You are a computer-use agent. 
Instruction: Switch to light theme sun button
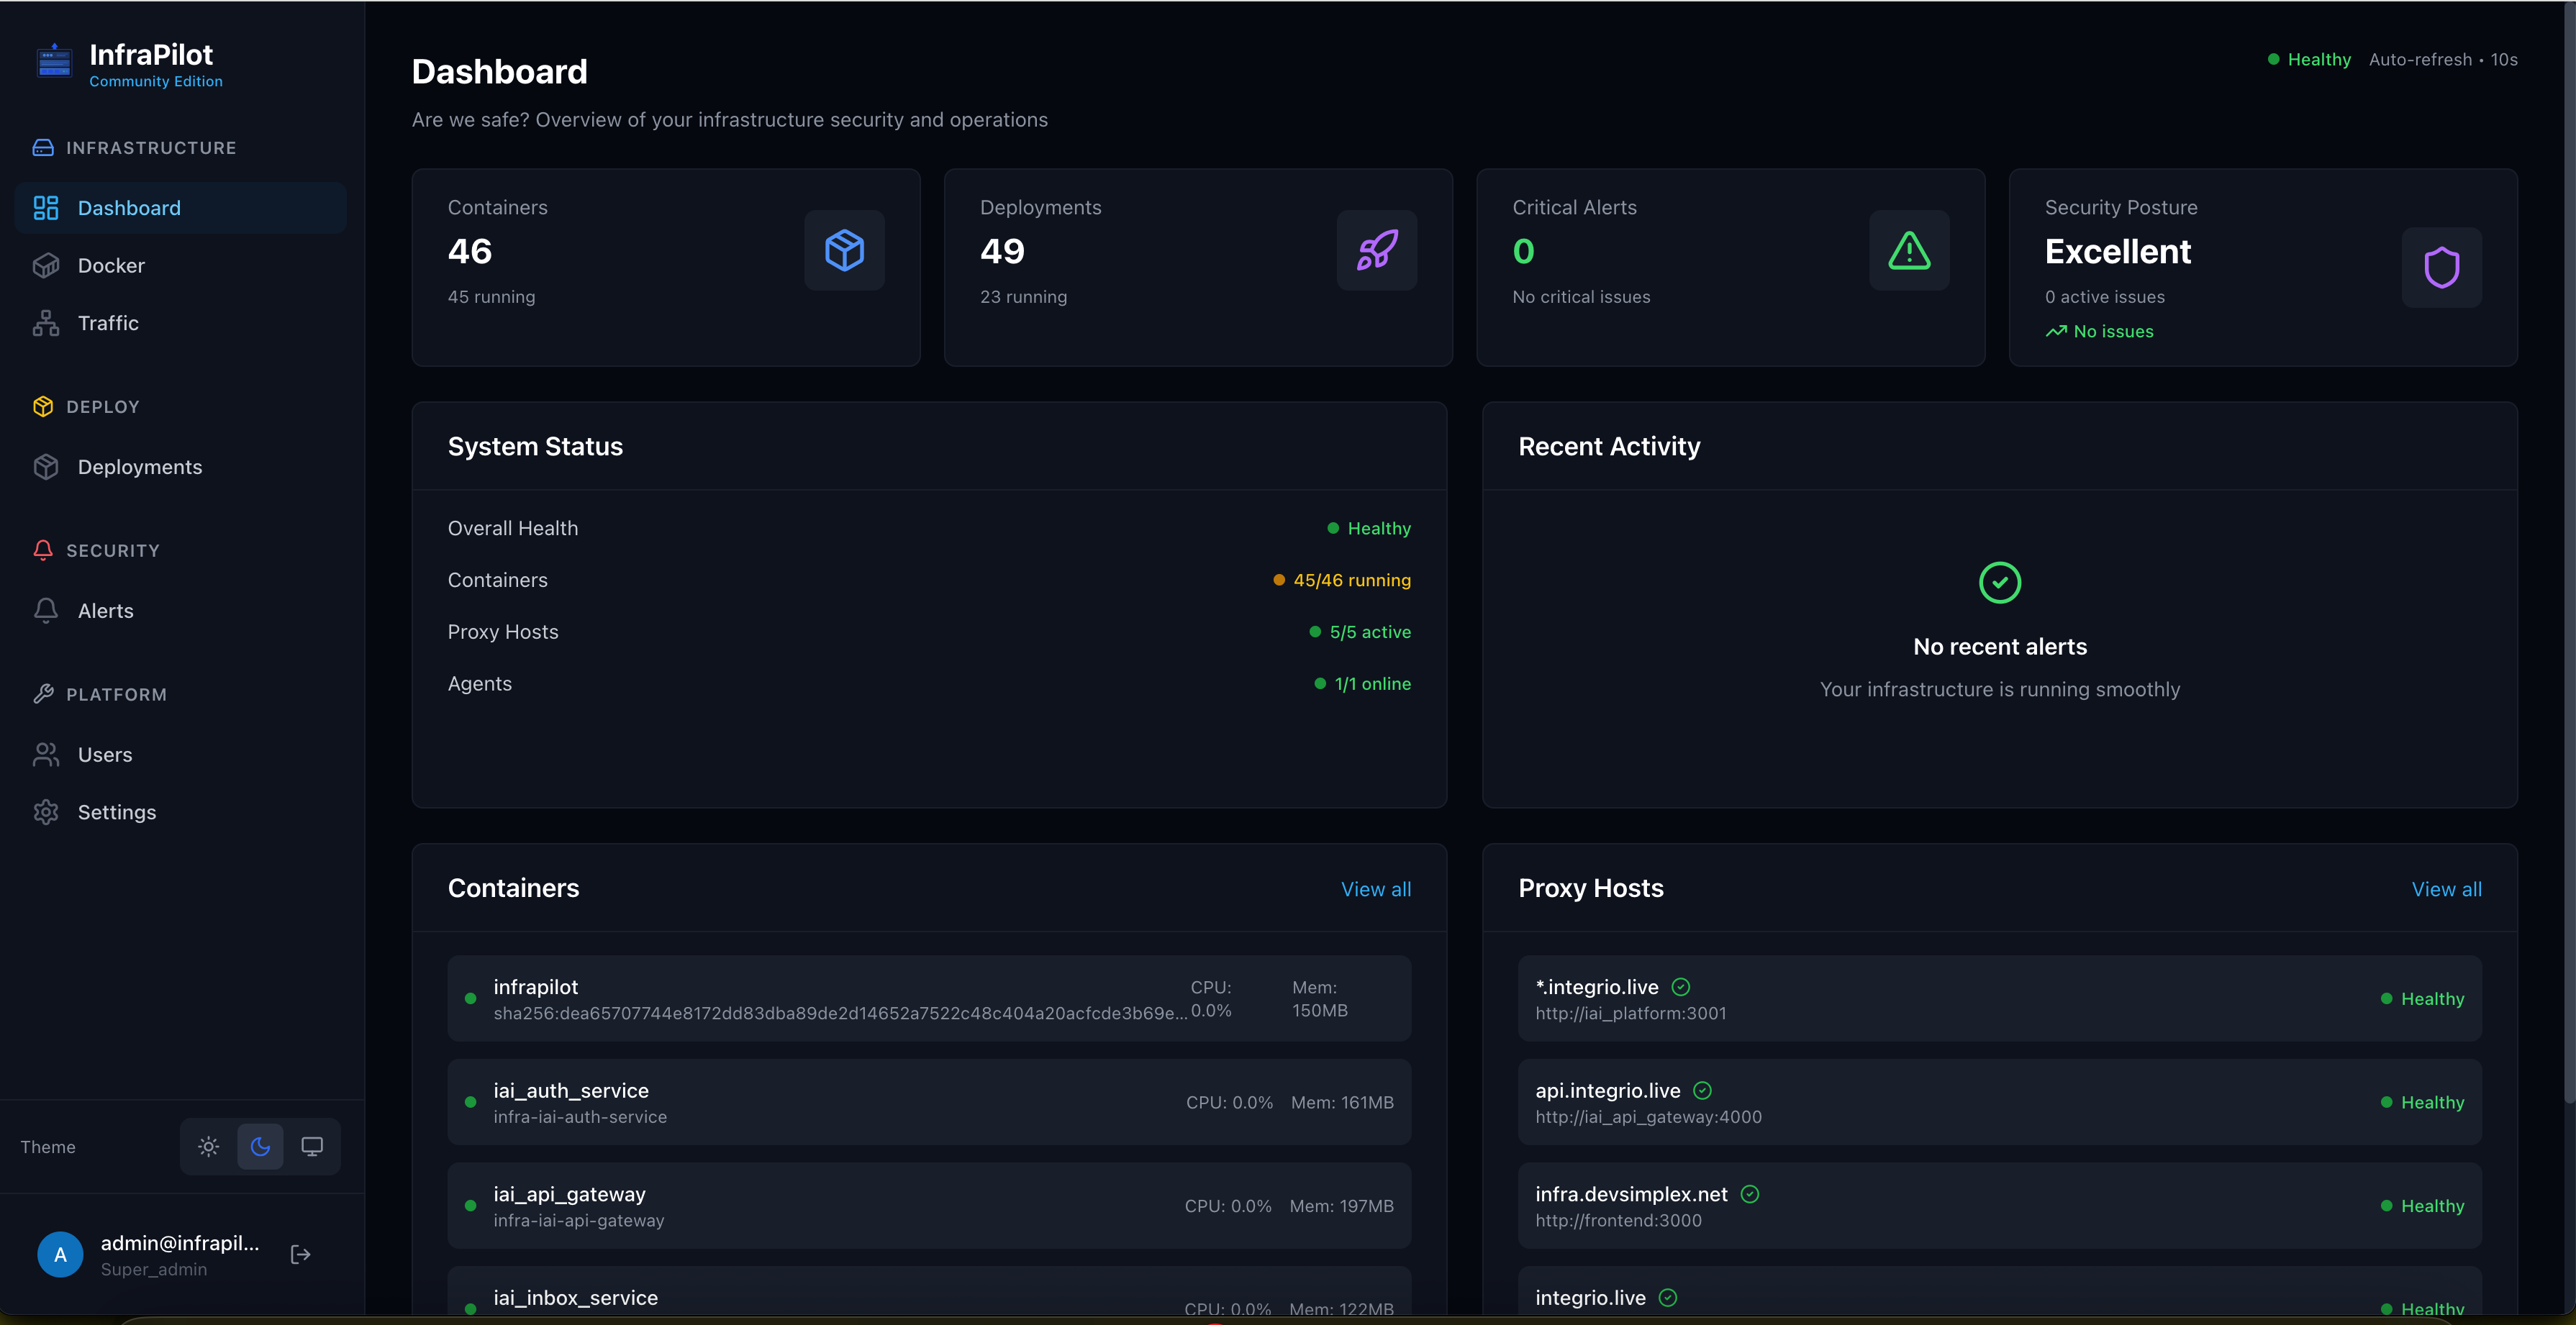coord(208,1147)
